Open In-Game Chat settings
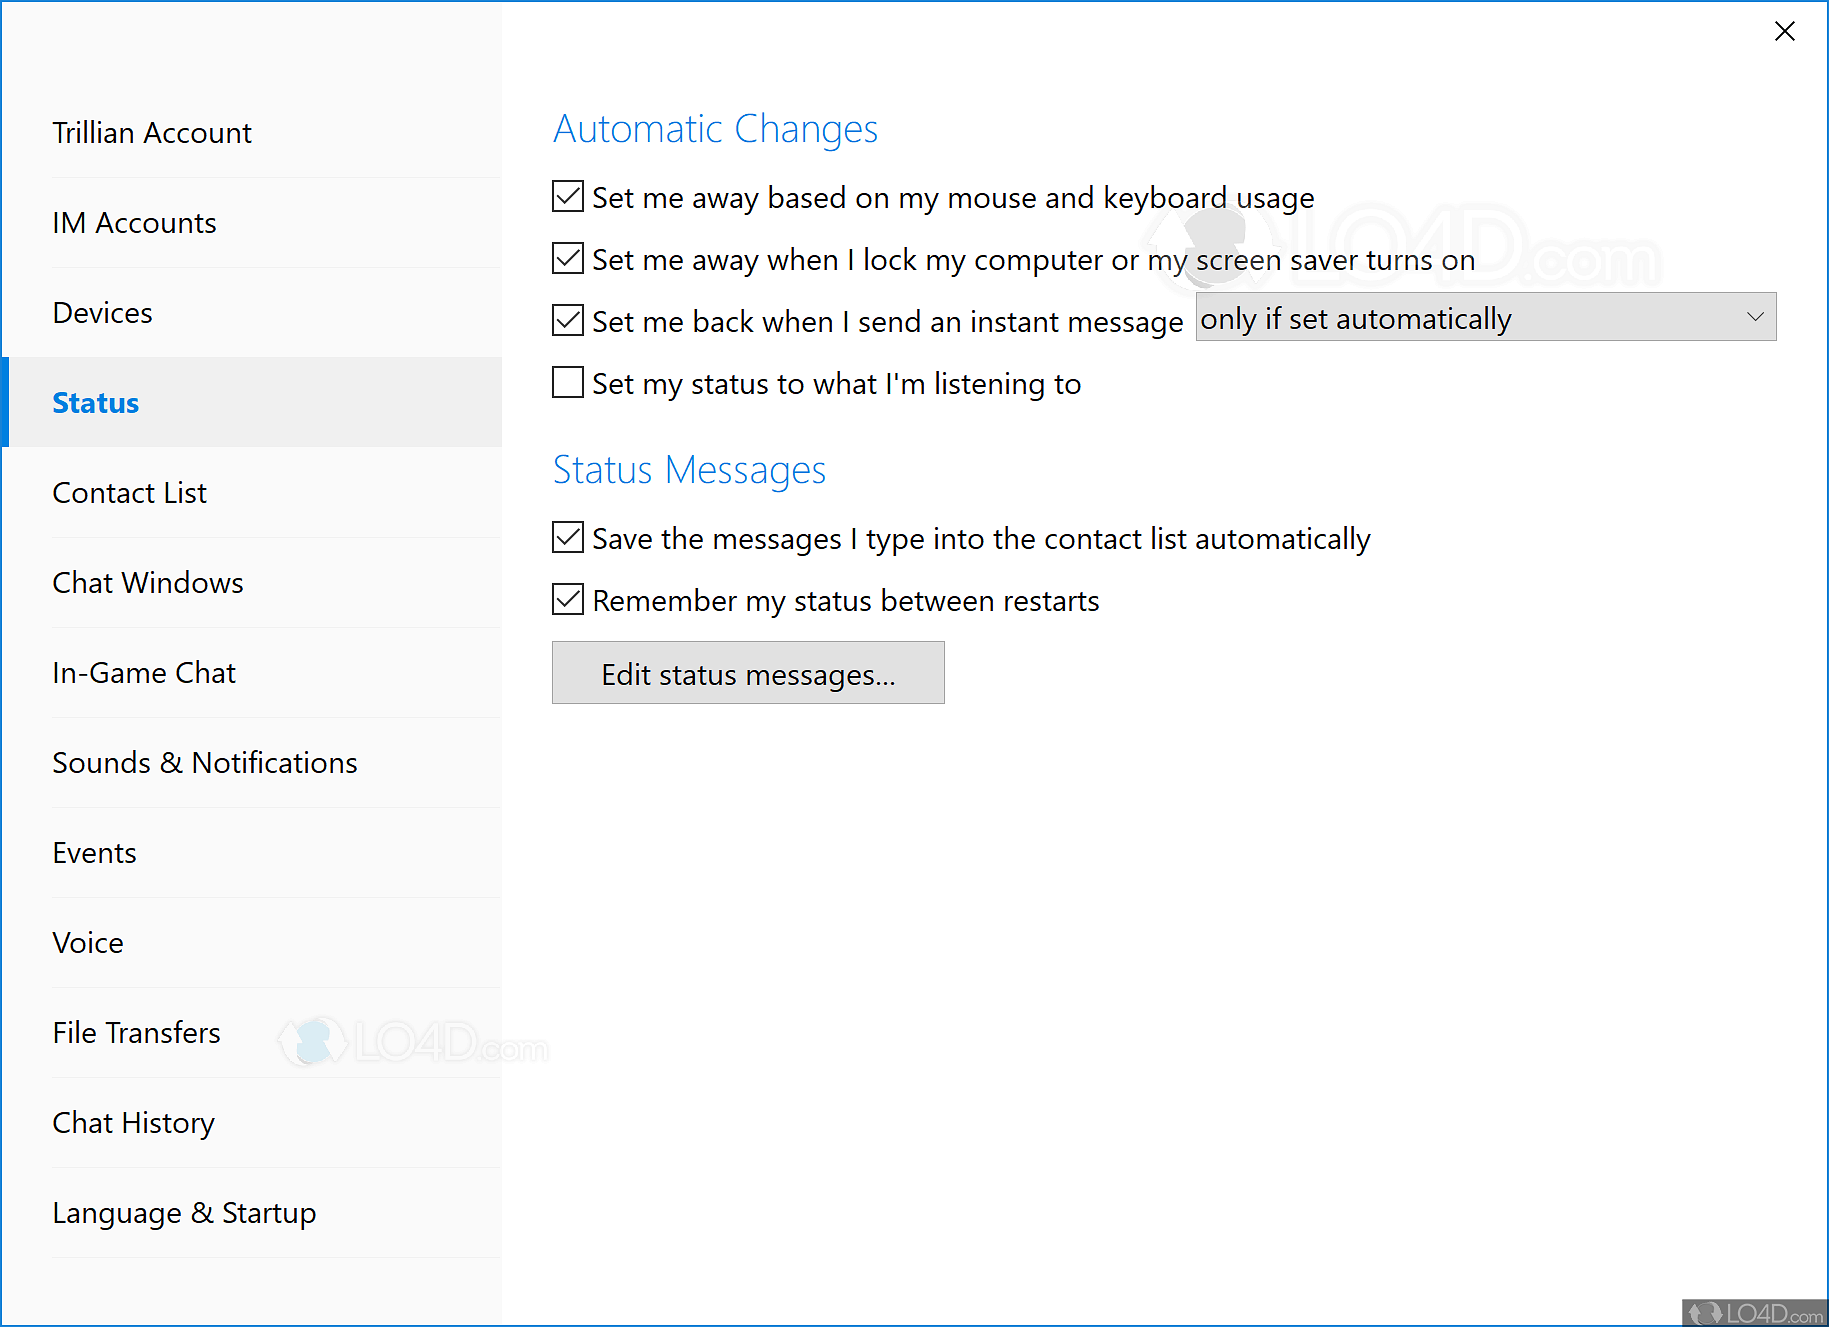1829x1327 pixels. click(252, 673)
